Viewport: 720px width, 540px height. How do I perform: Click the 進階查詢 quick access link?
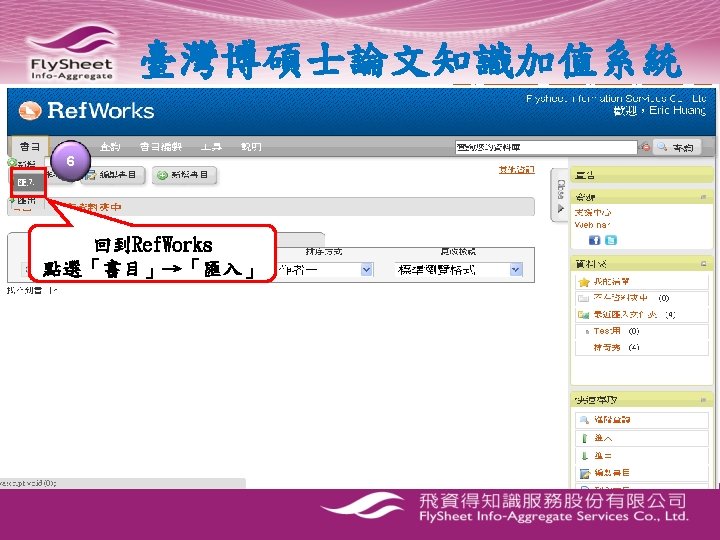point(612,420)
